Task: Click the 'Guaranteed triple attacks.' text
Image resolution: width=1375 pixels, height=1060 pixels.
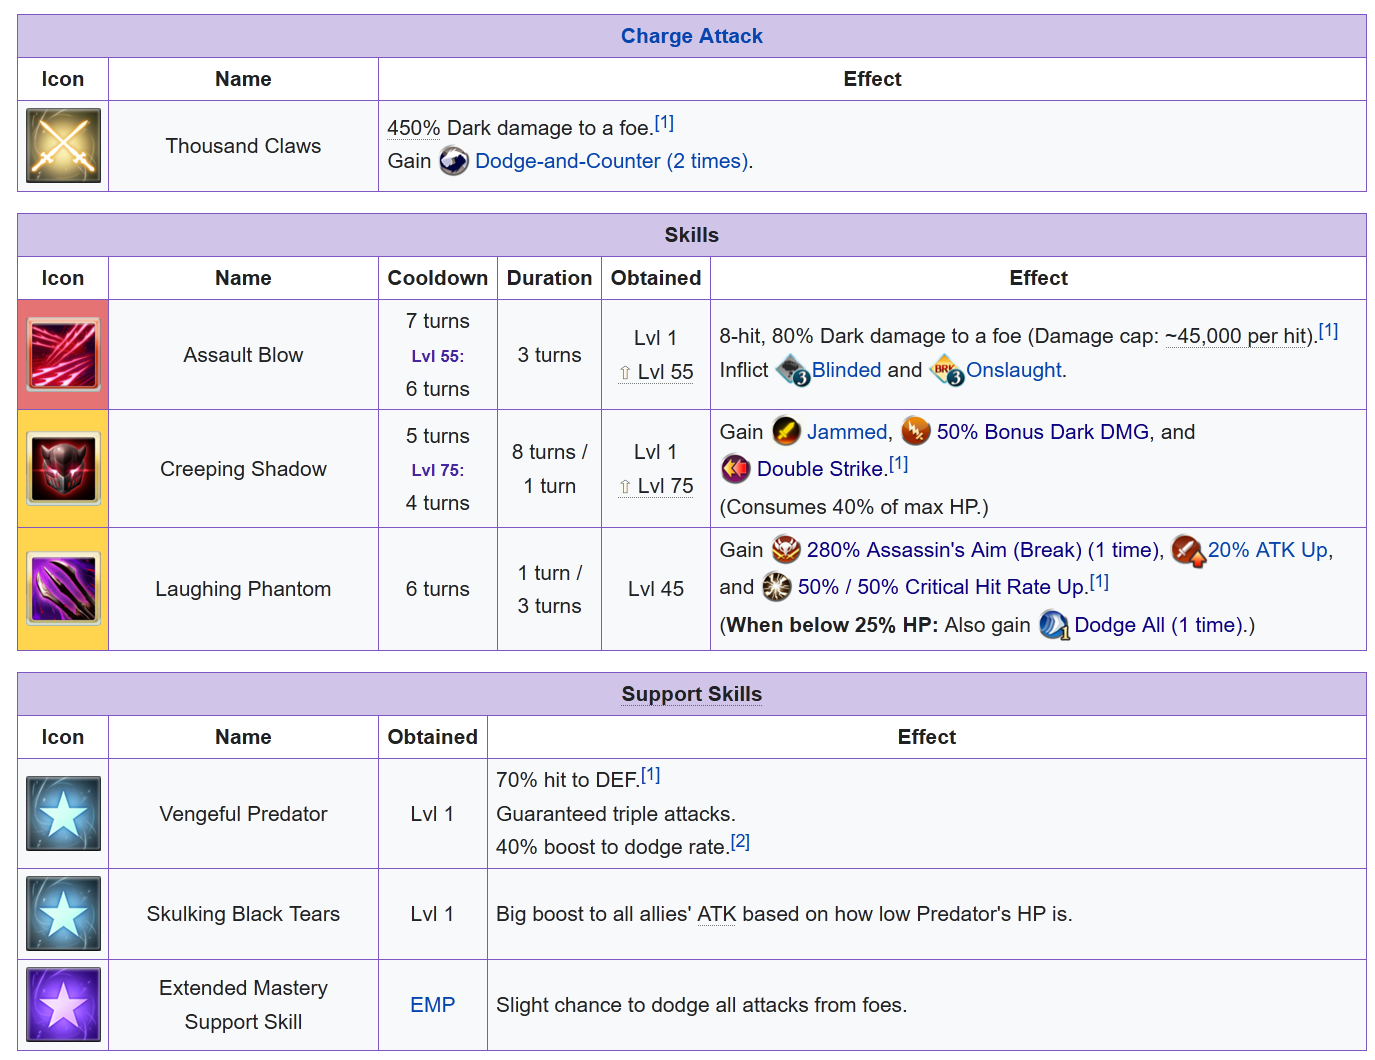Action: point(616,814)
